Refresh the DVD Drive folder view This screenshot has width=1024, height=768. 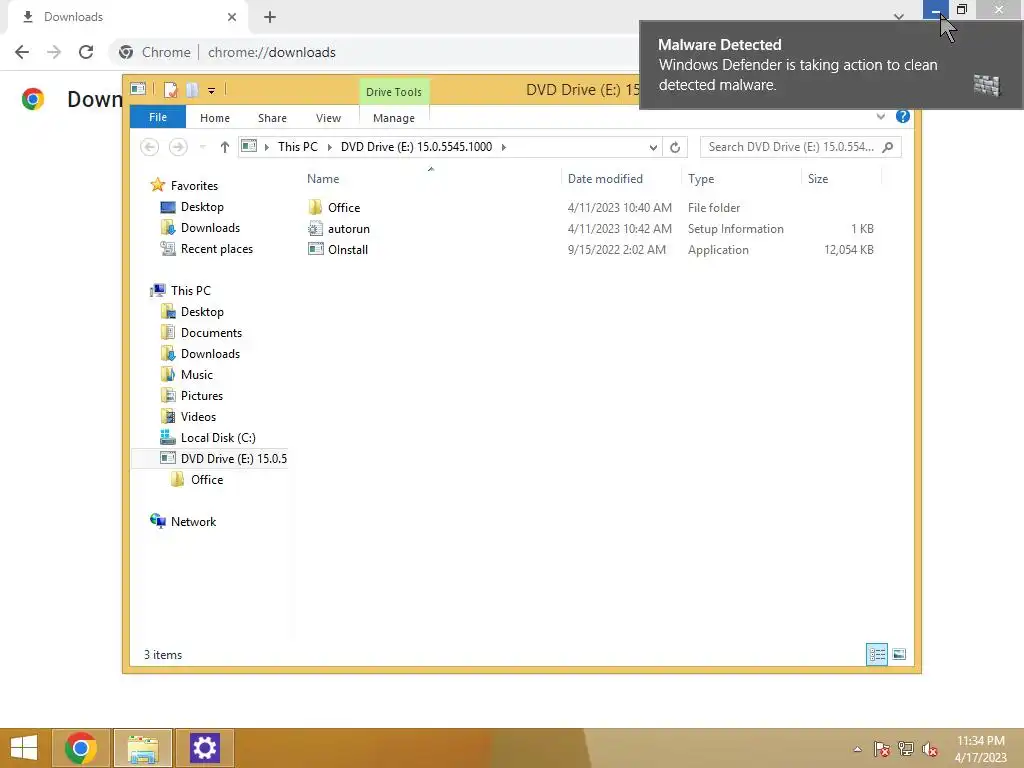pos(675,148)
